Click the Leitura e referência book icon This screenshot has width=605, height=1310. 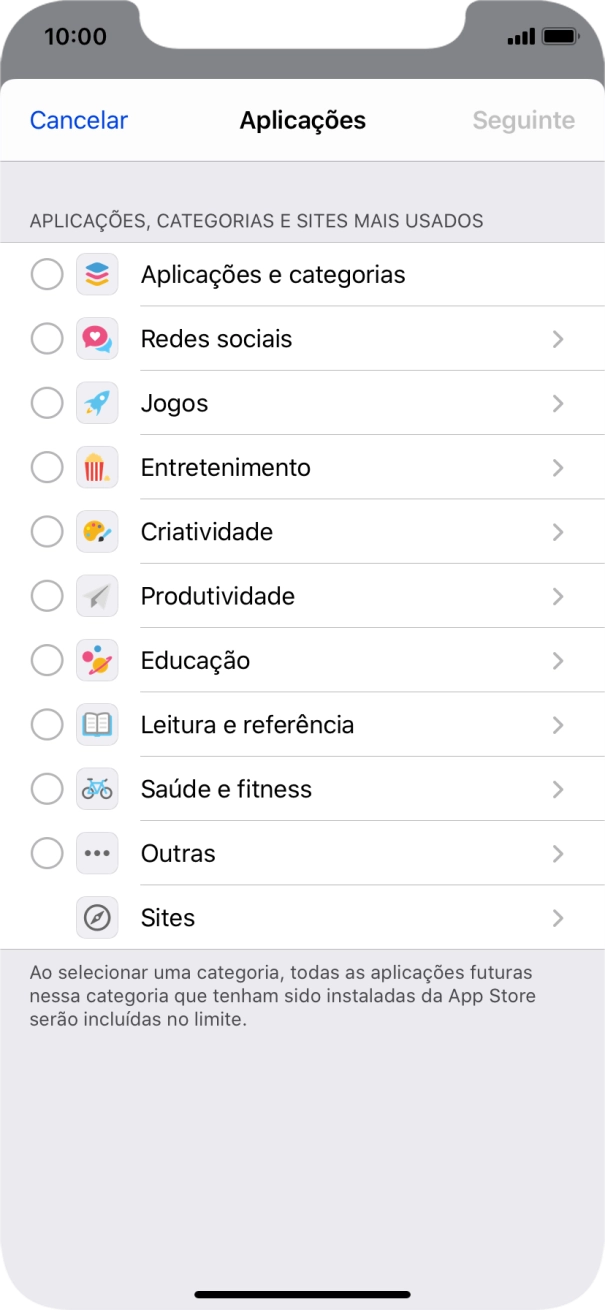coord(97,725)
